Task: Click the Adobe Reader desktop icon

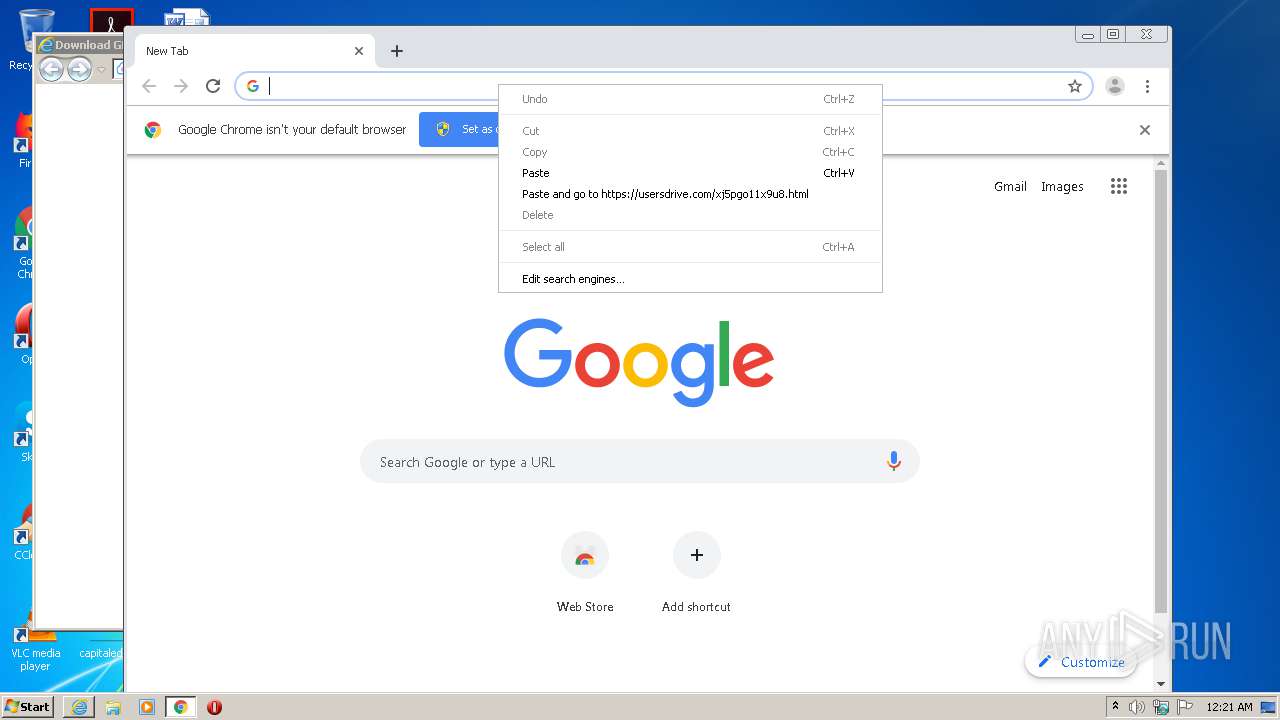Action: click(x=112, y=20)
